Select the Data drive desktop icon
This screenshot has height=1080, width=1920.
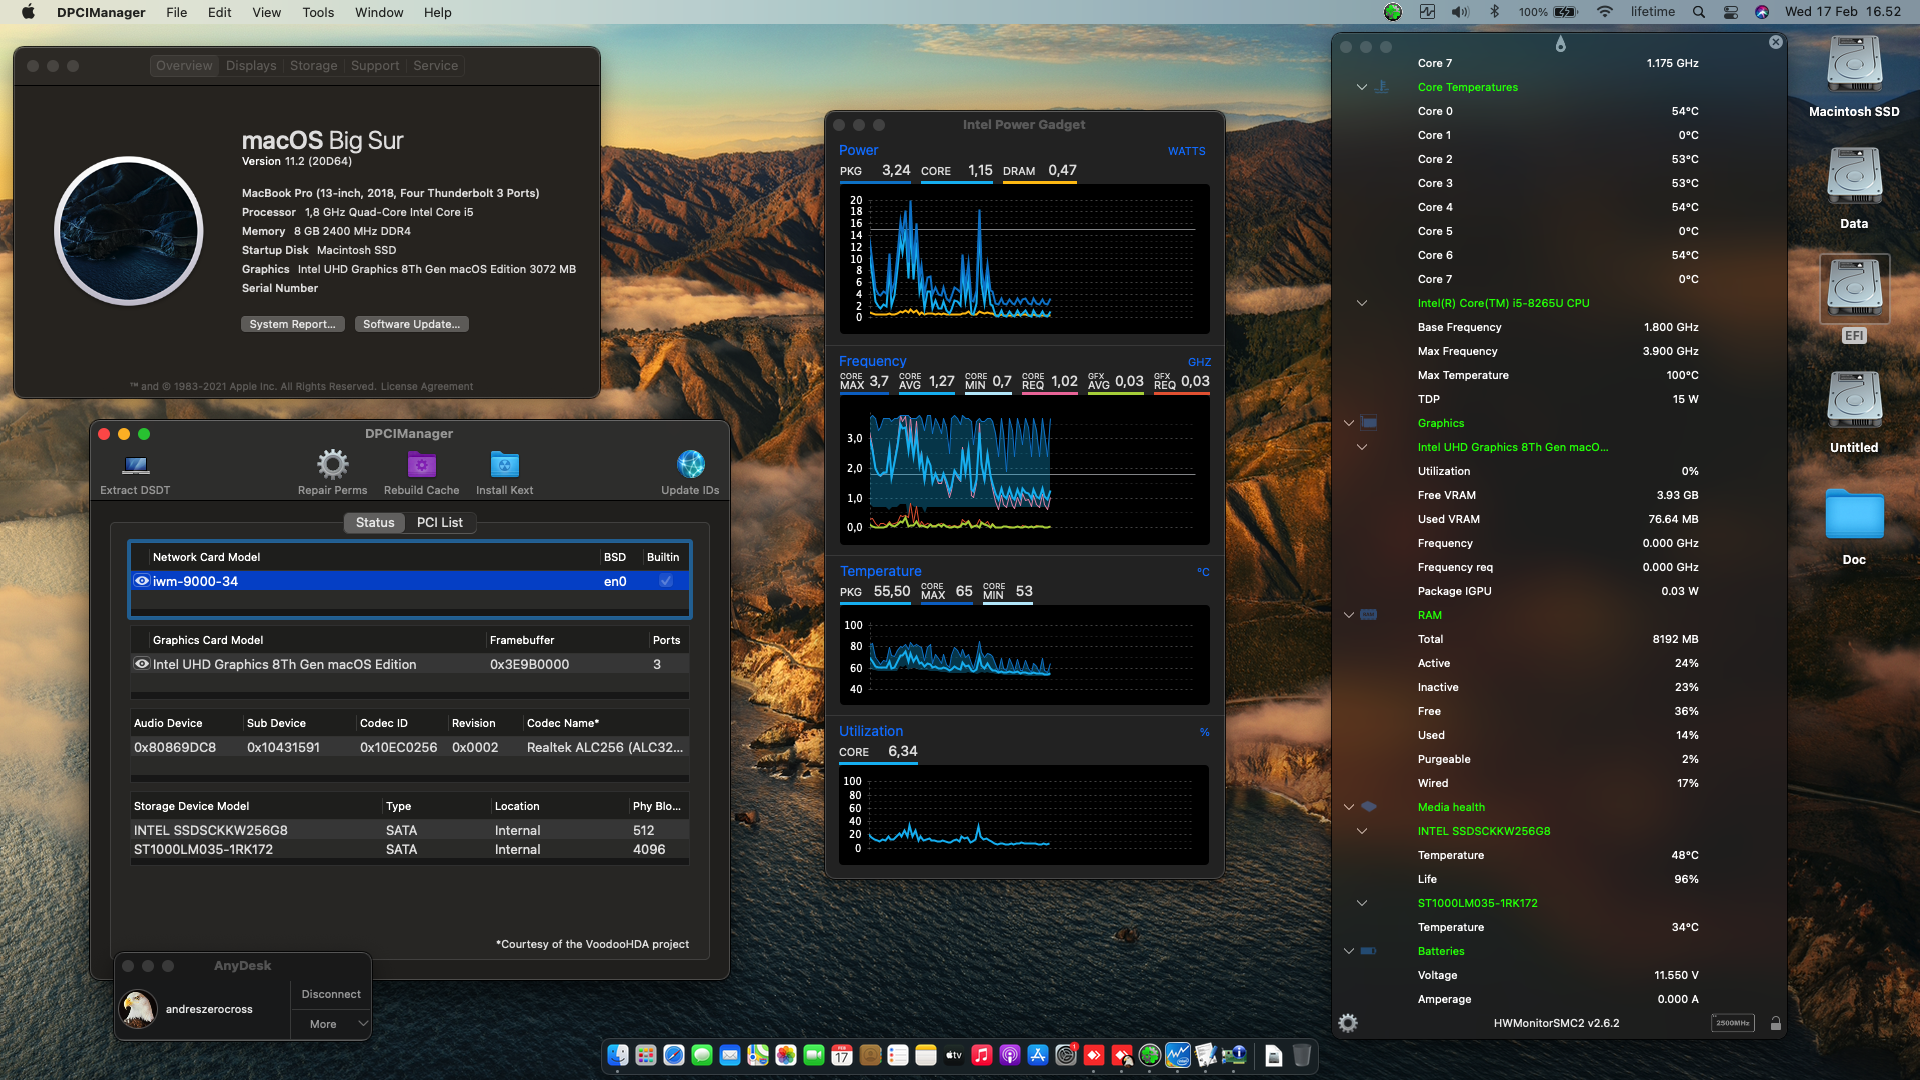pyautogui.click(x=1854, y=178)
